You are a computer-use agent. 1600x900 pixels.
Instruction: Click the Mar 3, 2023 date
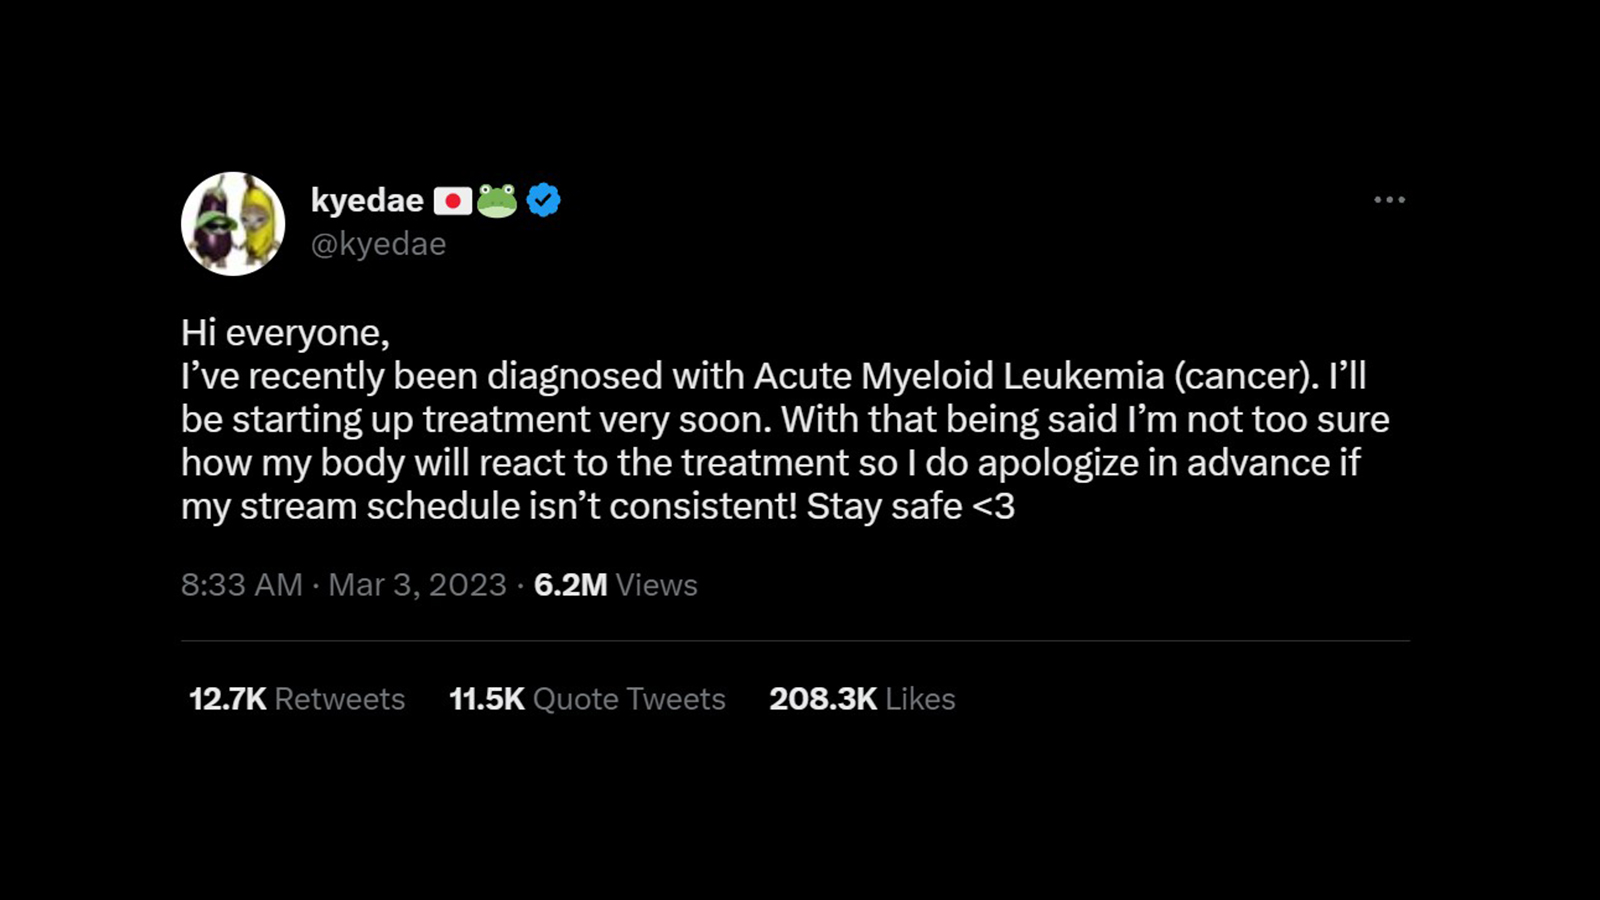point(417,585)
